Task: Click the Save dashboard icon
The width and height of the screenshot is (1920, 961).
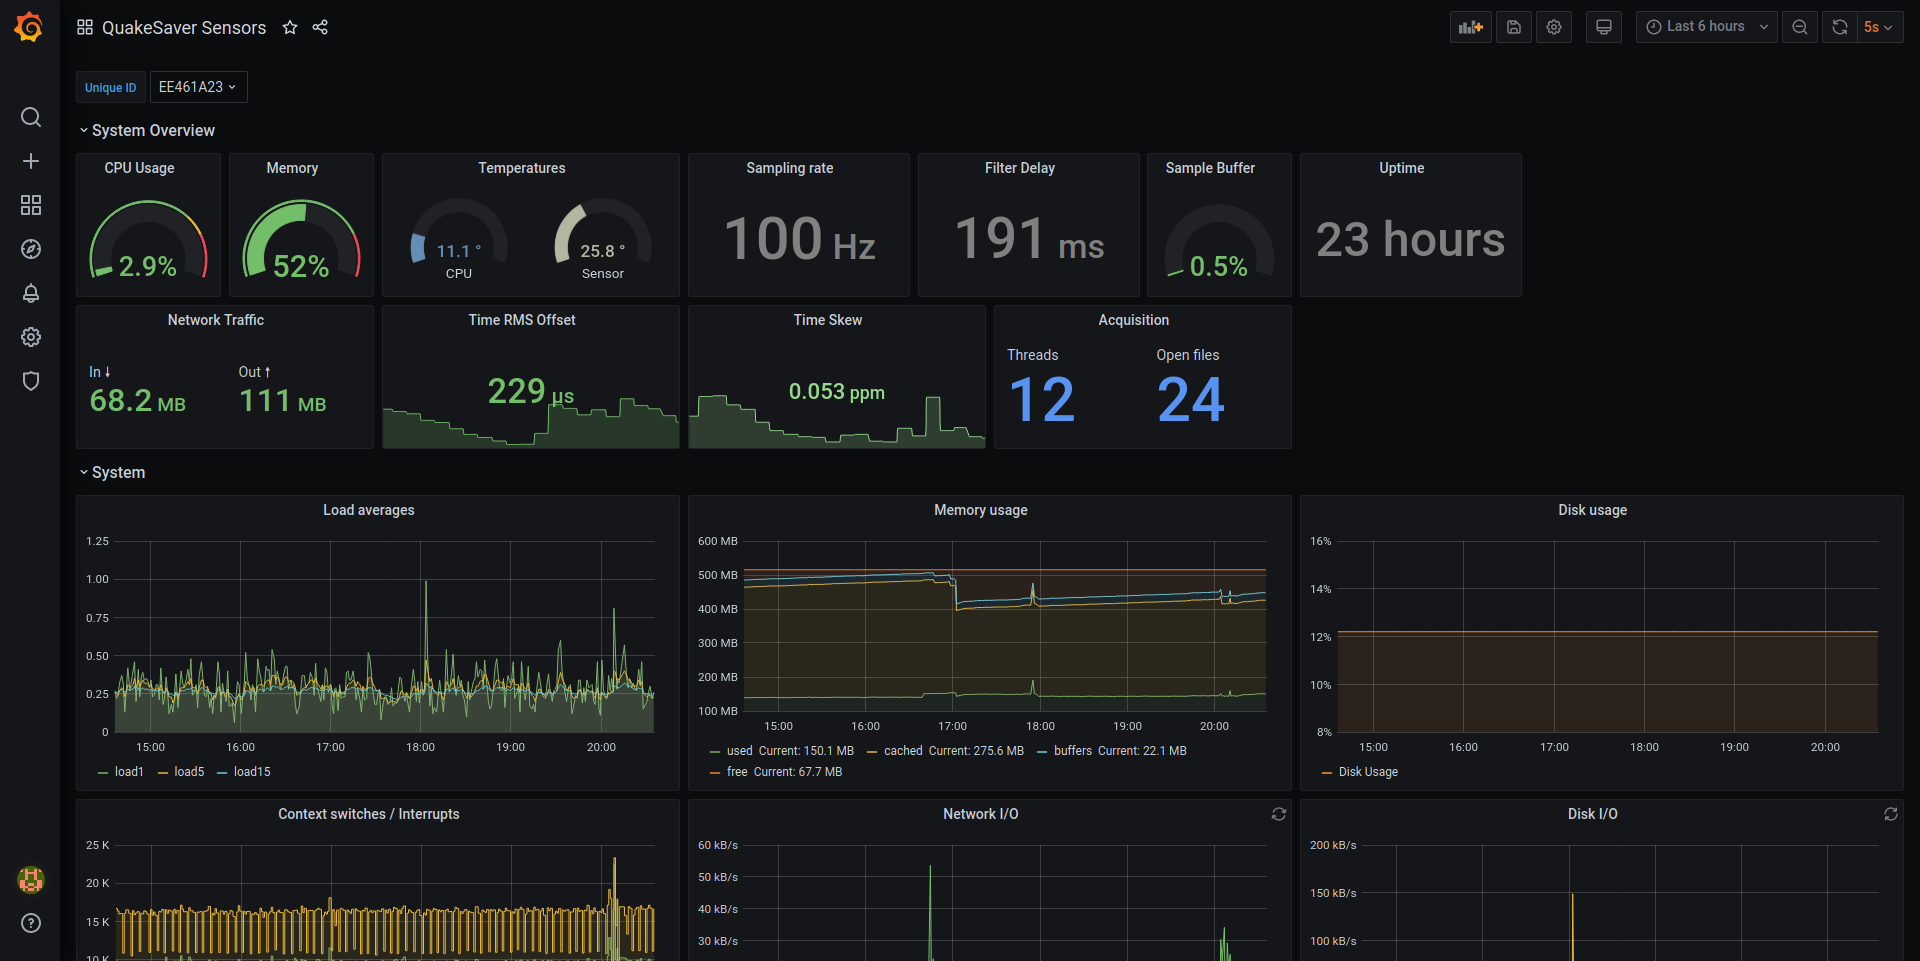Action: click(1513, 27)
